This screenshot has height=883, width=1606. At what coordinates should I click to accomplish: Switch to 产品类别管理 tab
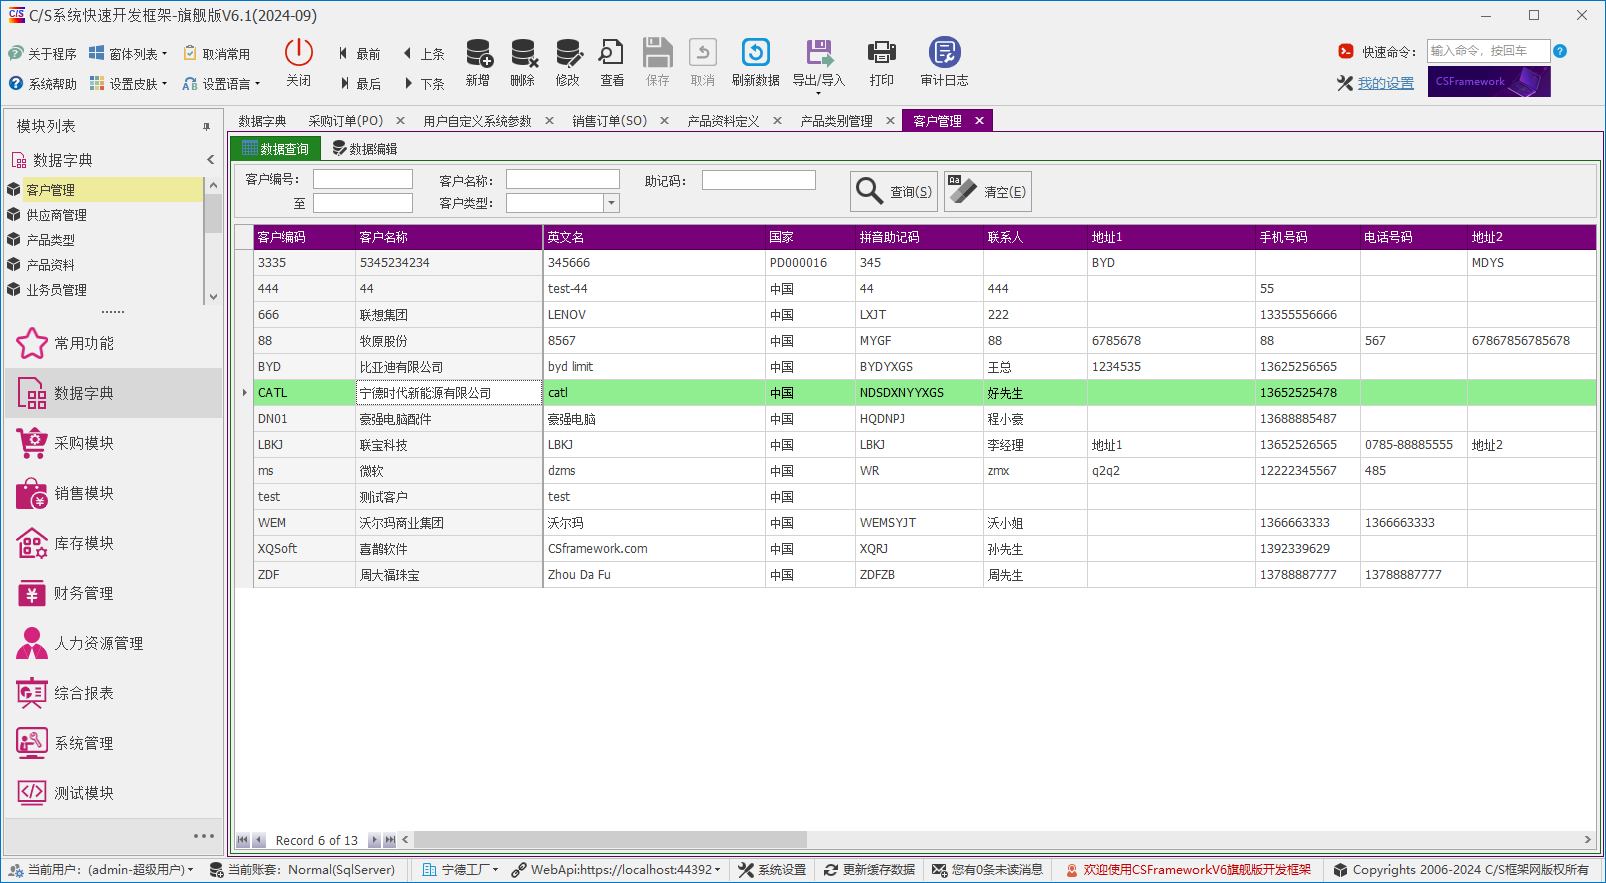pos(836,121)
